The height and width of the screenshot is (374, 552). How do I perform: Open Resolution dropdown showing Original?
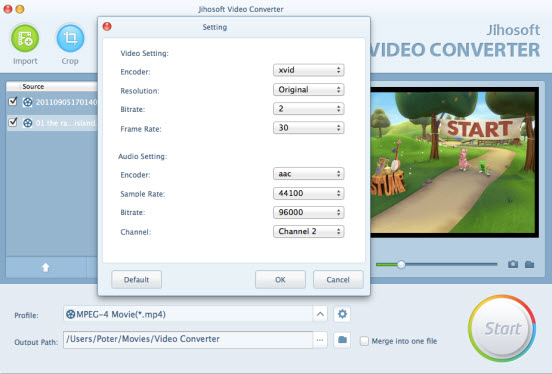click(x=308, y=89)
